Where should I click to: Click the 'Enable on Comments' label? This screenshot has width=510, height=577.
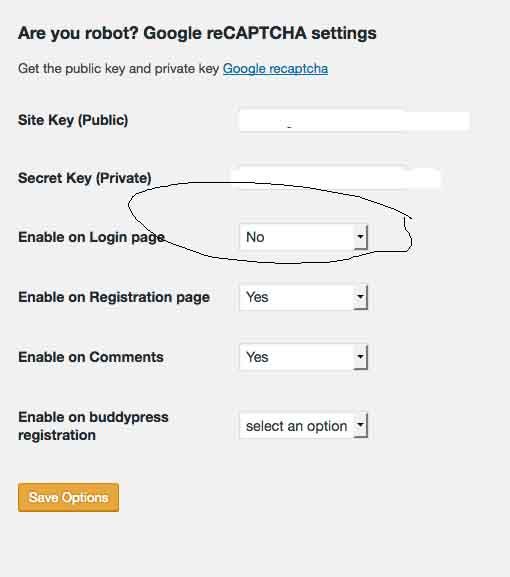[x=91, y=357]
